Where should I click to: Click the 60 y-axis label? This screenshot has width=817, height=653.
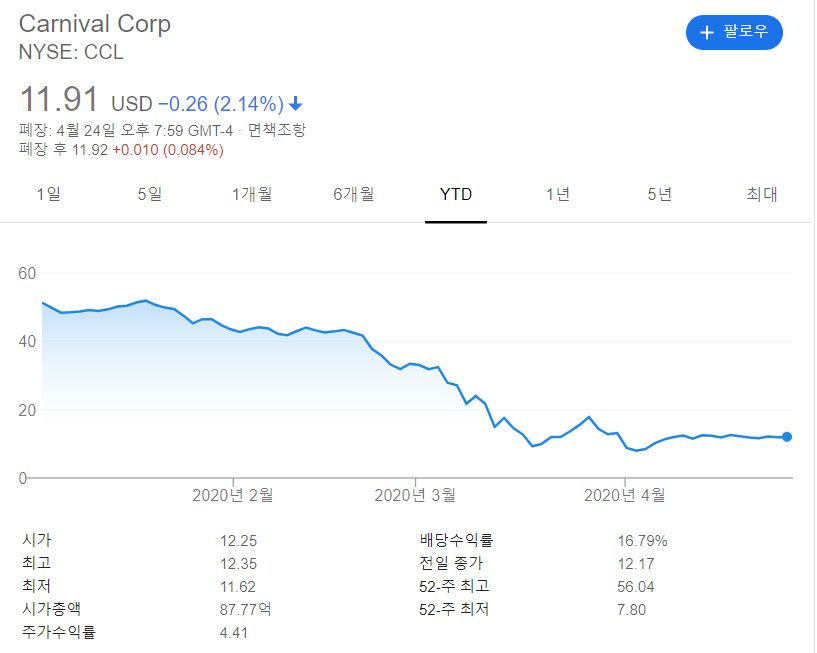click(x=27, y=274)
